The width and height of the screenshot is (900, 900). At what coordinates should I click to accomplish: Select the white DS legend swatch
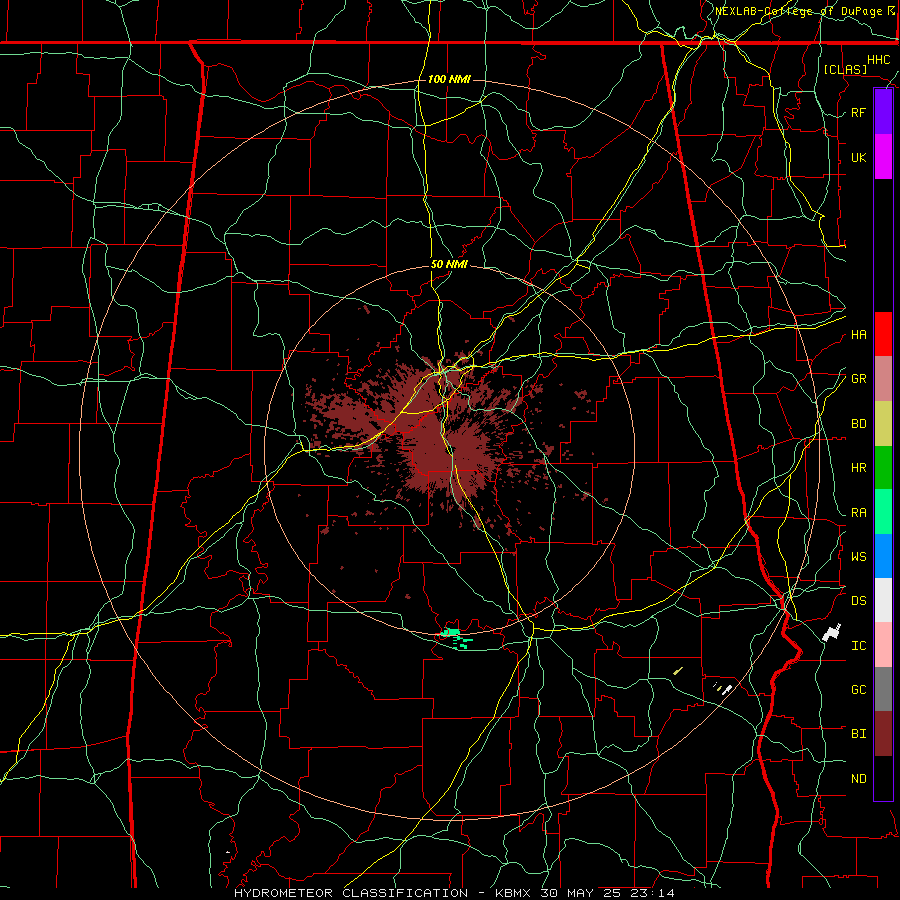883,600
